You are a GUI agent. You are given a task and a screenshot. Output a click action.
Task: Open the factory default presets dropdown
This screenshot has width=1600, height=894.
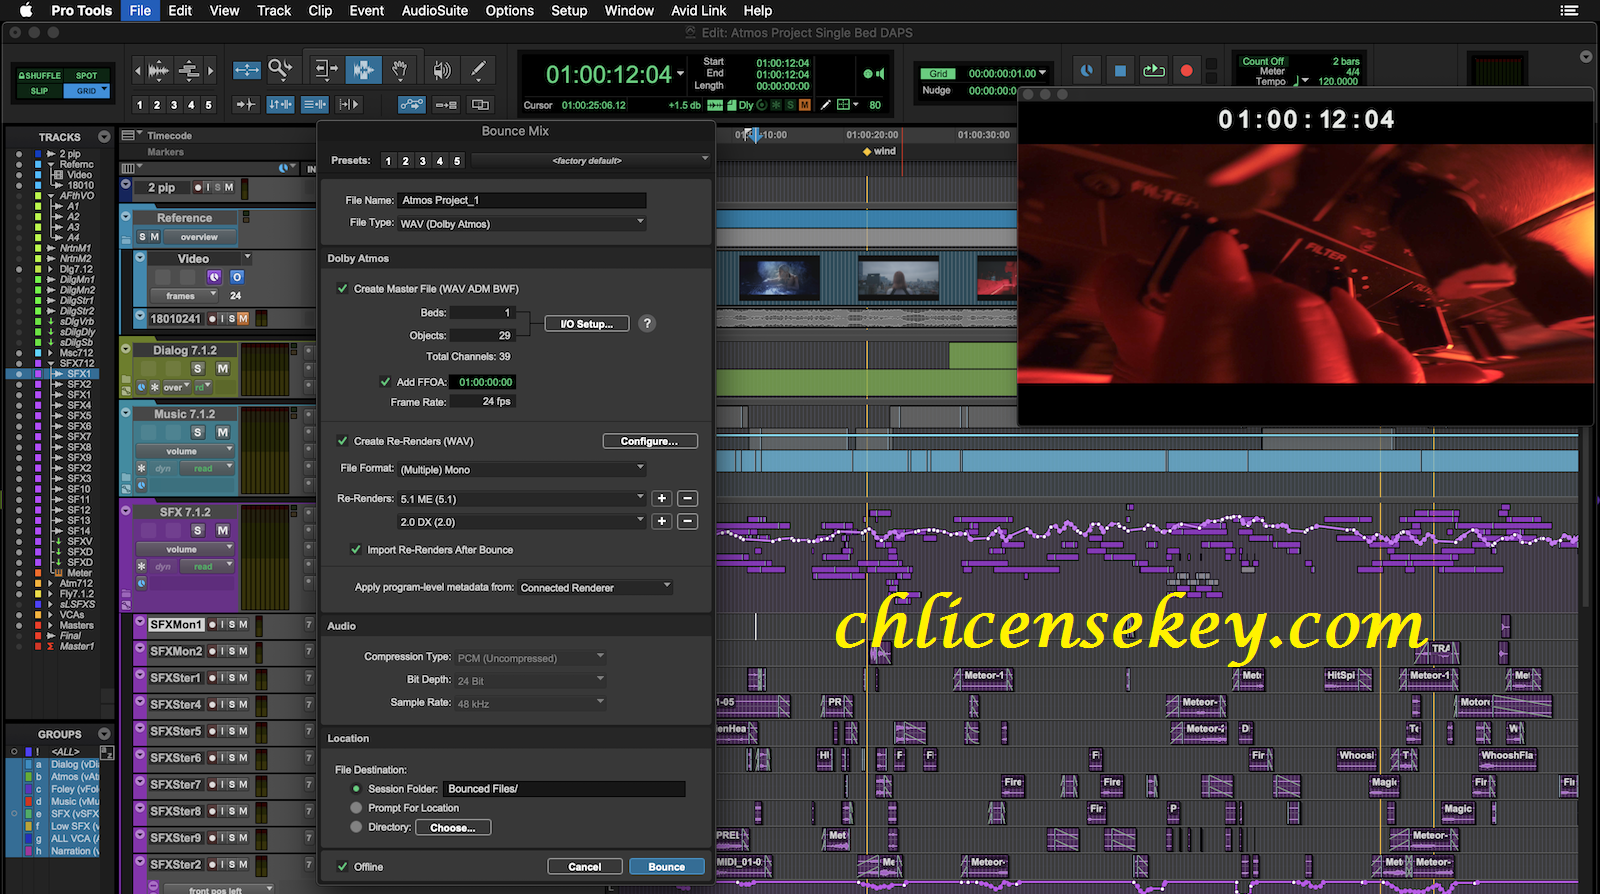click(x=590, y=160)
